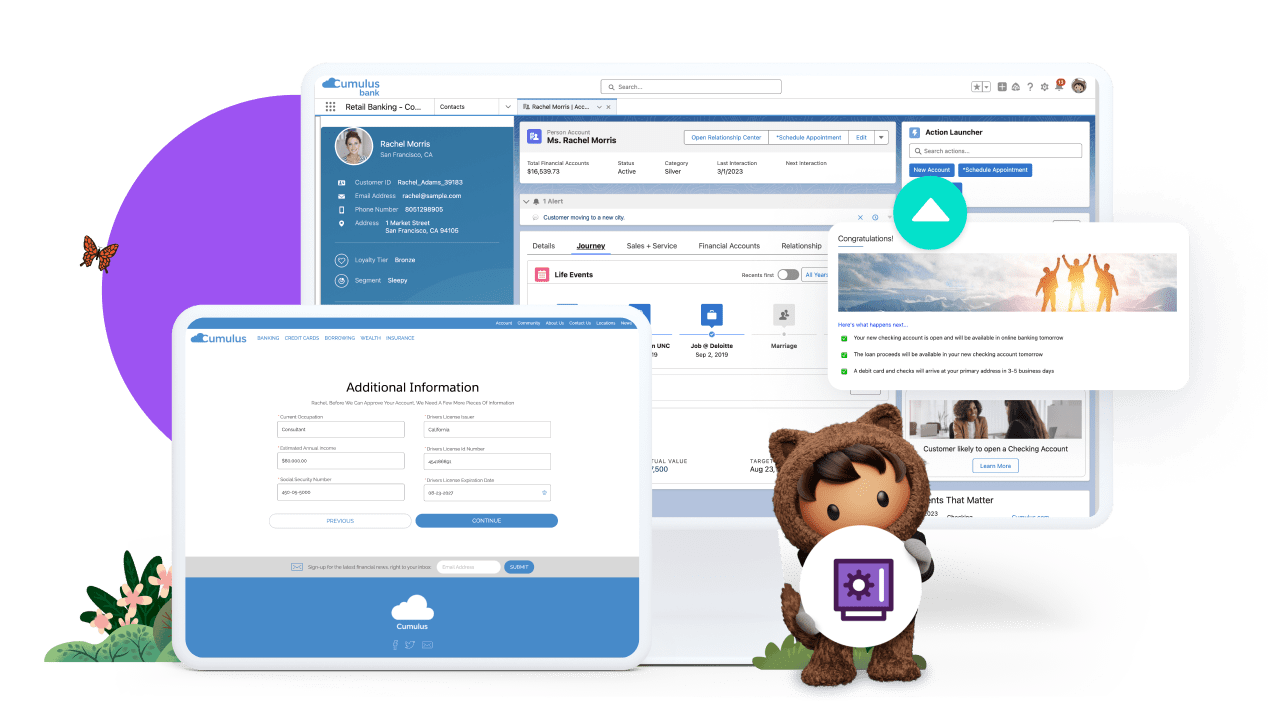Open the INSURANCE menu on the Cumulus site
Image resolution: width=1268 pixels, height=714 pixels.
[x=400, y=338]
